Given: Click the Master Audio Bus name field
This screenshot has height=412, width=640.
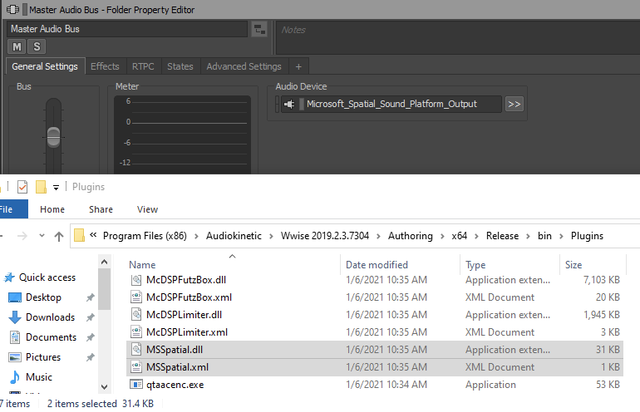Looking at the screenshot, I should point(127,29).
